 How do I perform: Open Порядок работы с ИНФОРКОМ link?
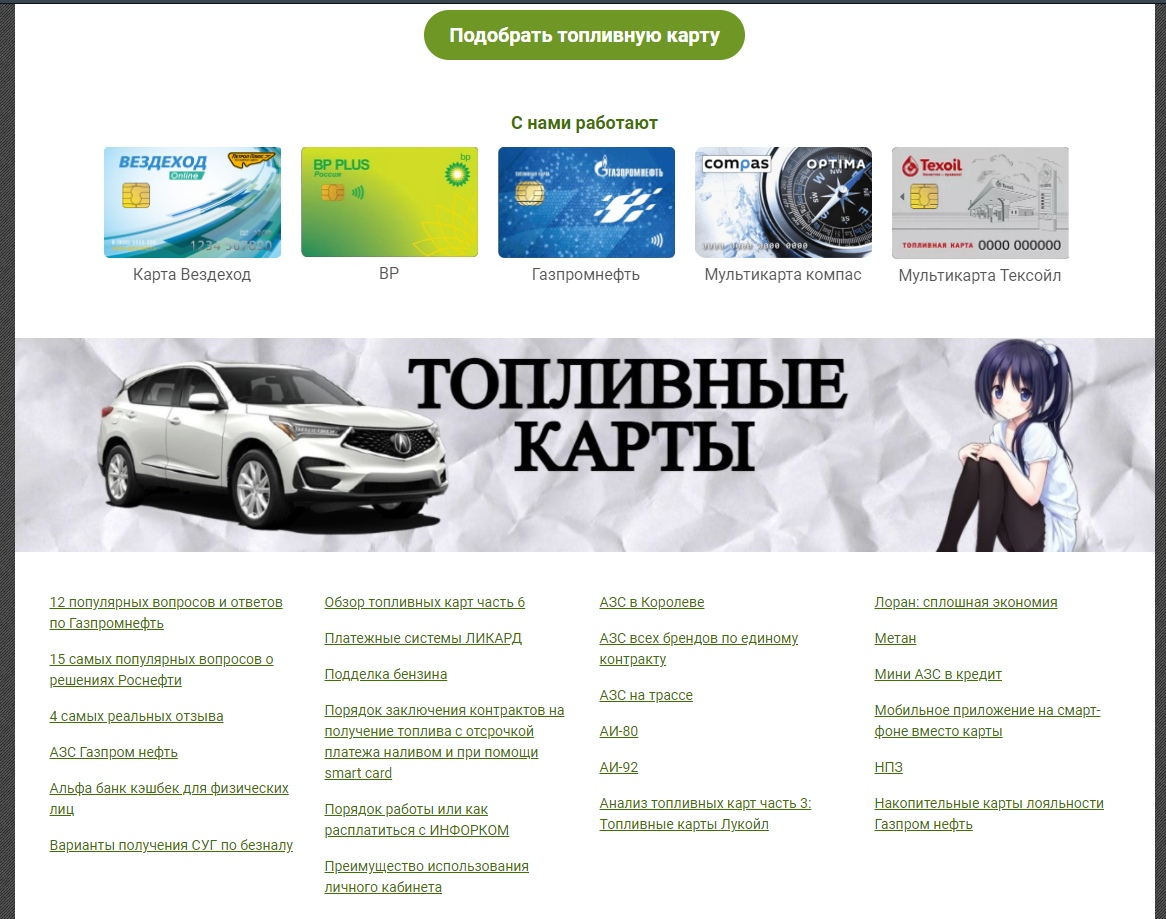point(416,819)
